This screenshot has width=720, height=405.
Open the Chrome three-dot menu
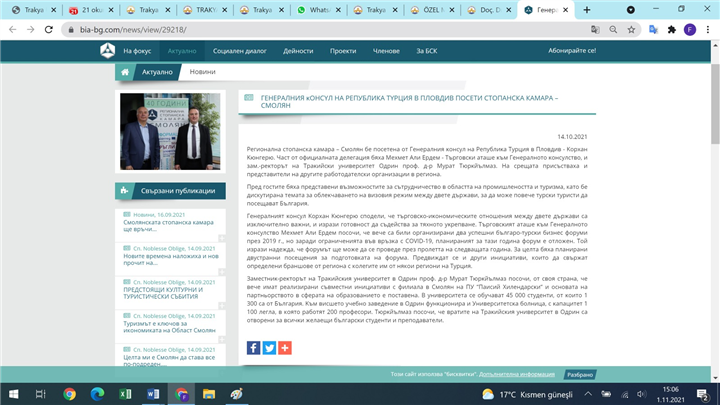[x=708, y=29]
